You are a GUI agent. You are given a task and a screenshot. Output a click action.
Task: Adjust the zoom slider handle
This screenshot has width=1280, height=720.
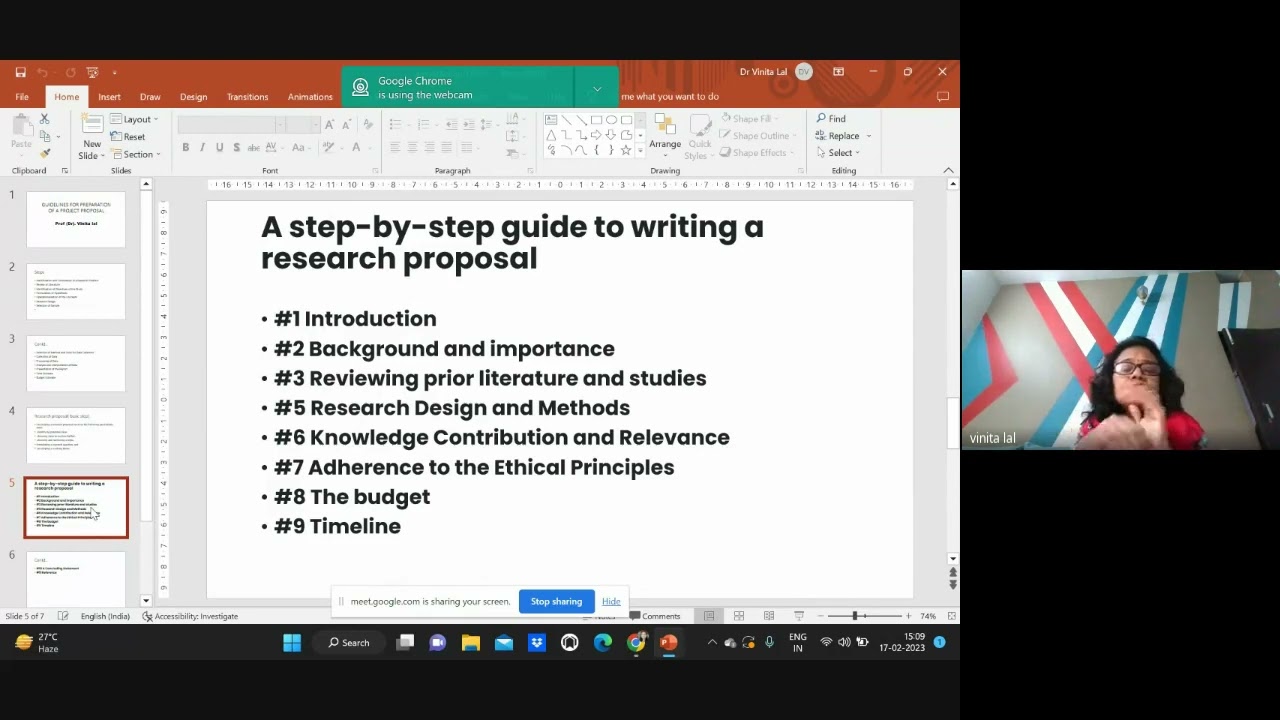click(855, 616)
